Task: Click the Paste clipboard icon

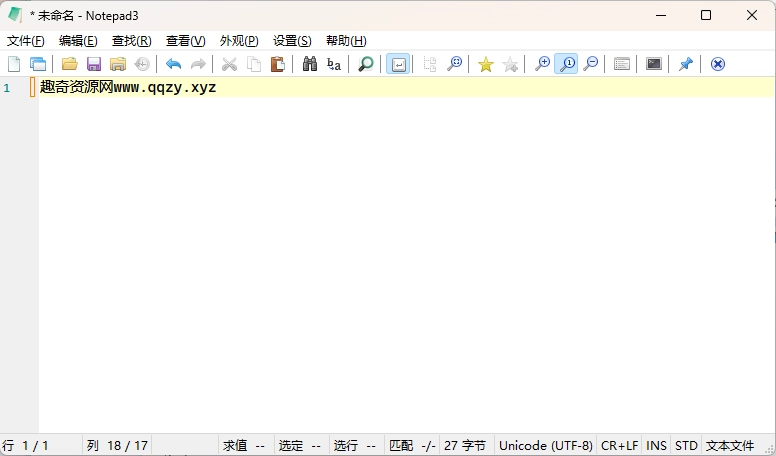Action: click(278, 64)
